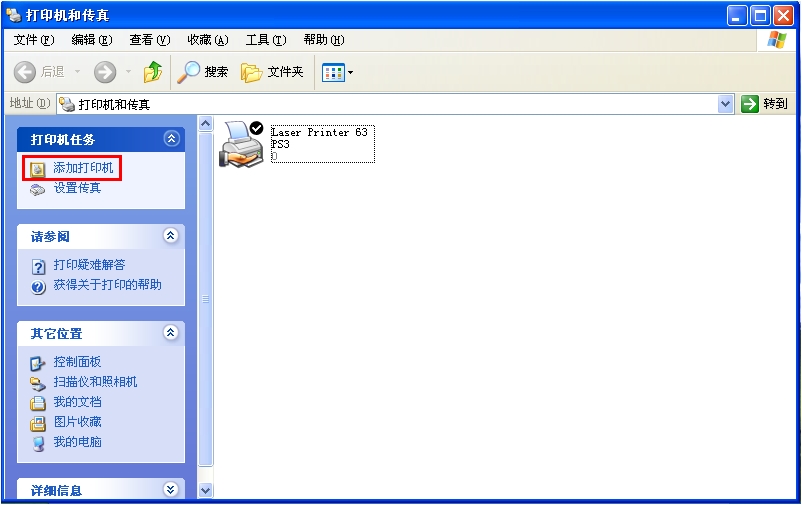This screenshot has height=505, width=802.
Task: Click the 获得关于打印的帮助 link
Action: [x=107, y=285]
